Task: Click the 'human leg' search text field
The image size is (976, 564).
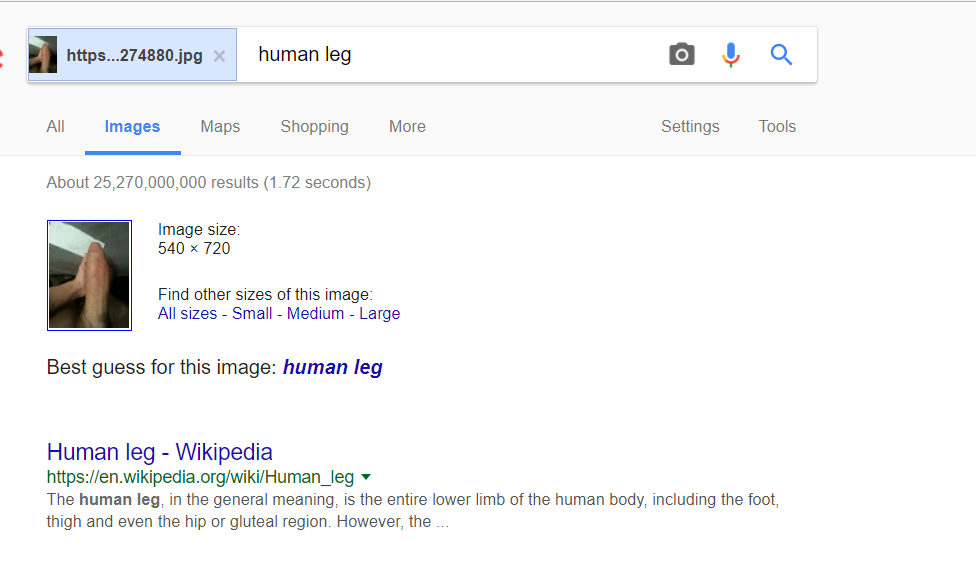Action: tap(450, 55)
